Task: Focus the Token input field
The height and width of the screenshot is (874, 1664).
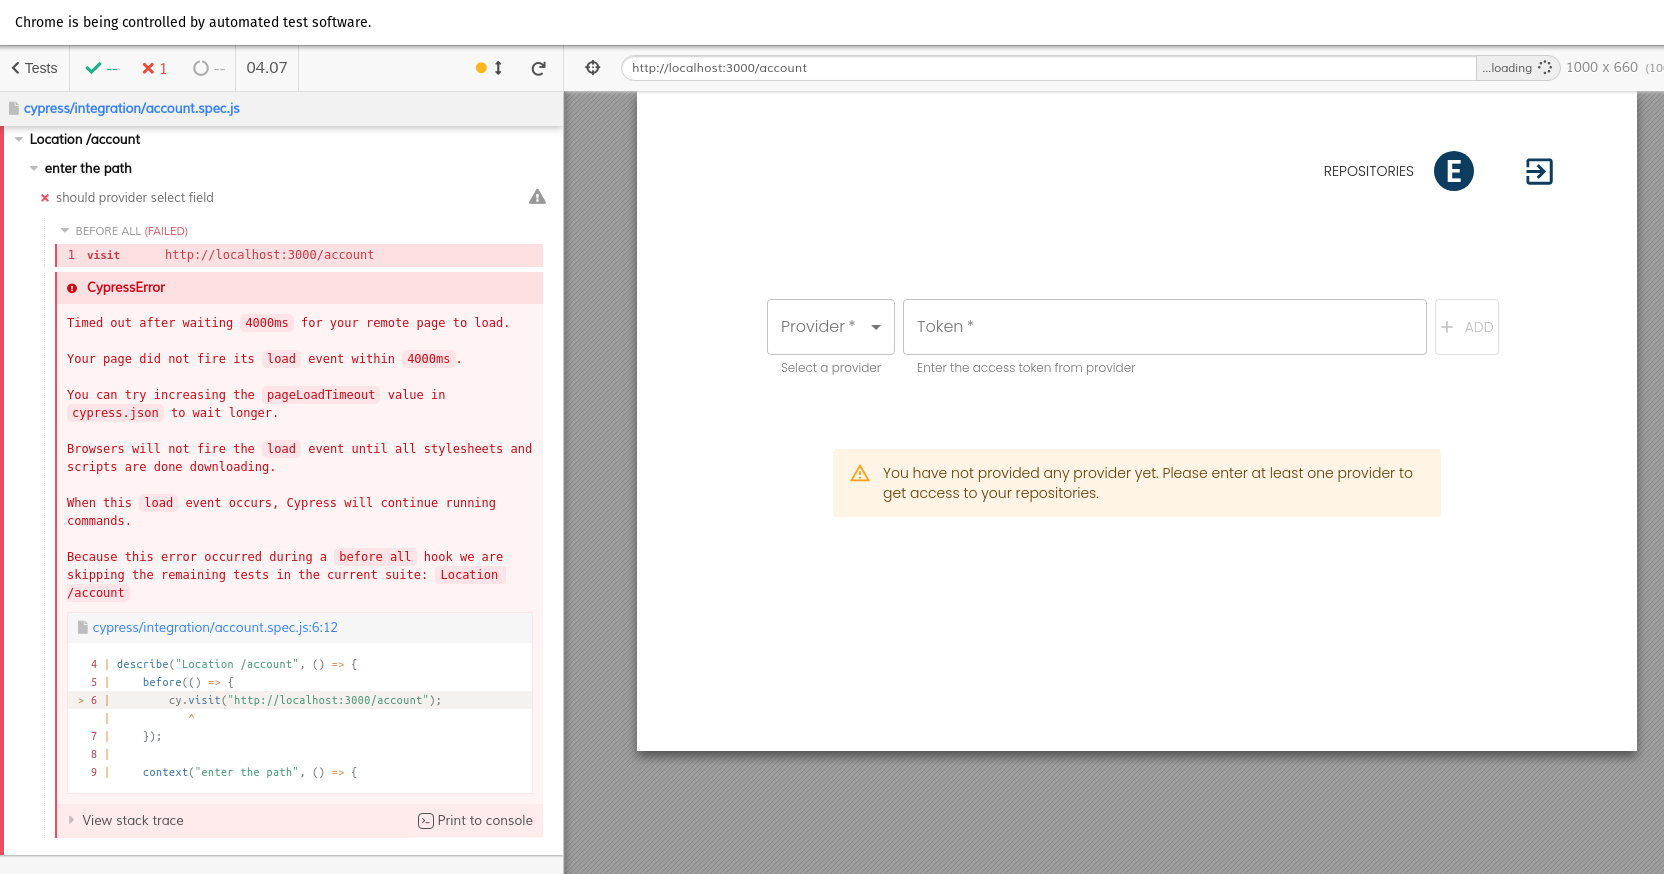Action: [x=1165, y=327]
